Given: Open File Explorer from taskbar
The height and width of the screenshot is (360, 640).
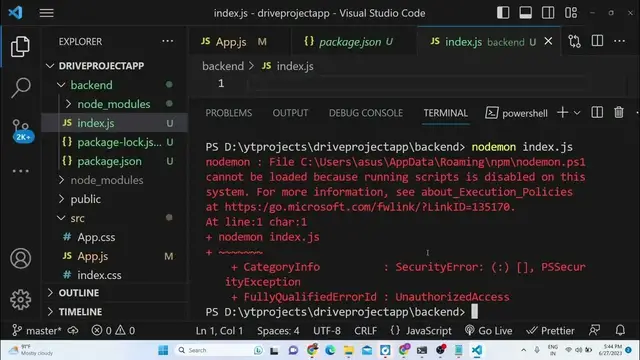Looking at the screenshot, I should 348,350.
